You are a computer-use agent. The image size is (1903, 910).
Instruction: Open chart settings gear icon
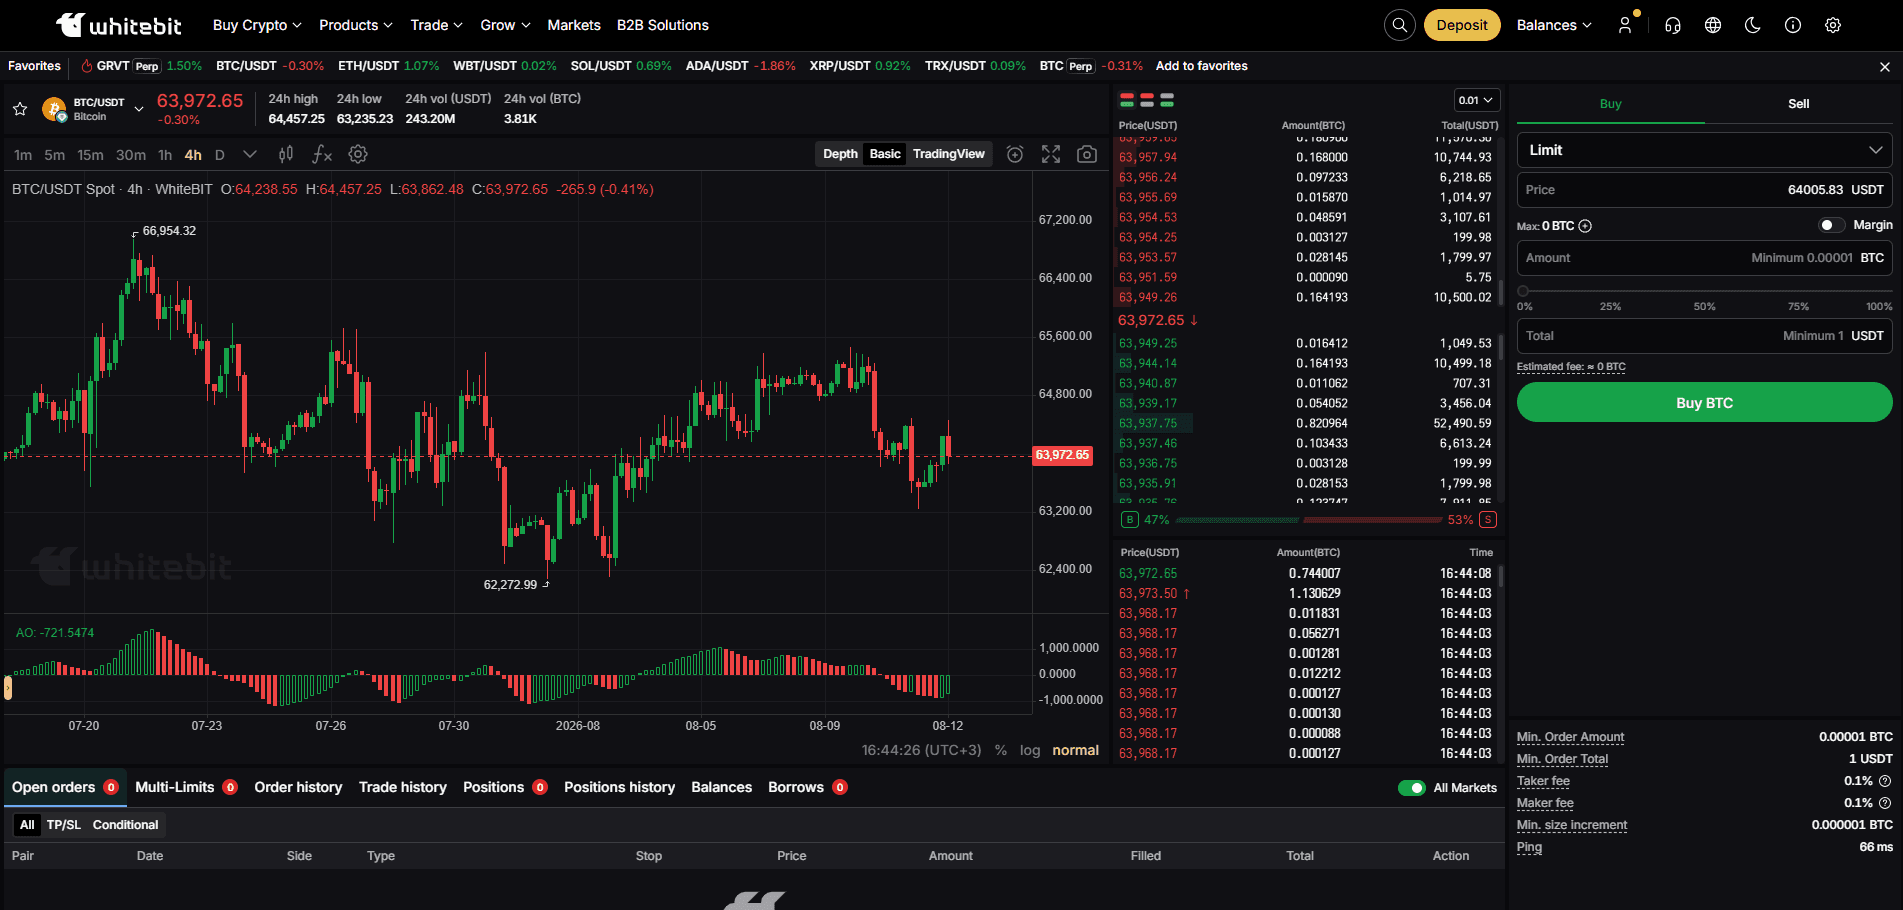(358, 154)
